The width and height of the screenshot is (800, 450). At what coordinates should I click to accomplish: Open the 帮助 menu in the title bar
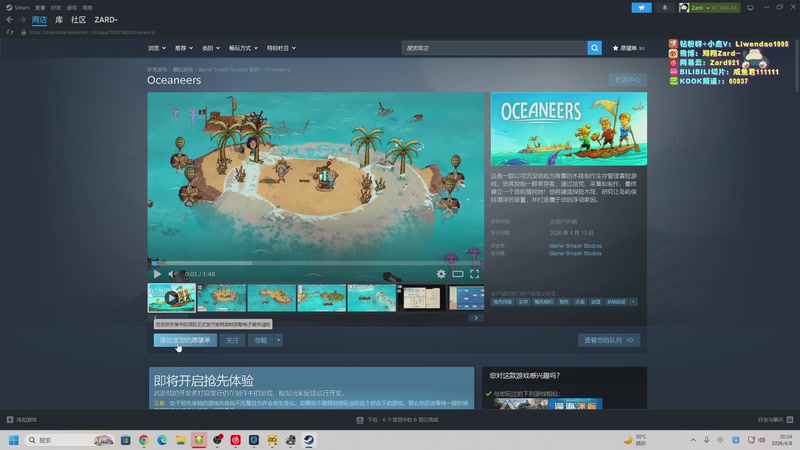[x=87, y=8]
